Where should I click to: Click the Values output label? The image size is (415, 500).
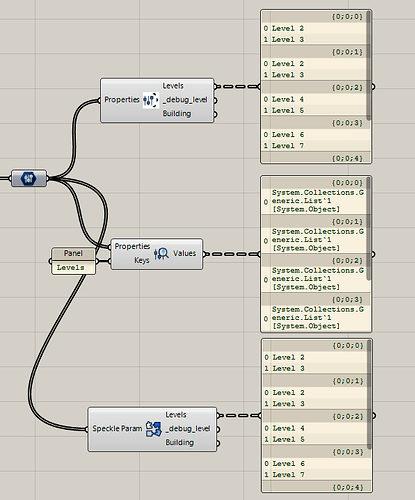pyautogui.click(x=184, y=253)
